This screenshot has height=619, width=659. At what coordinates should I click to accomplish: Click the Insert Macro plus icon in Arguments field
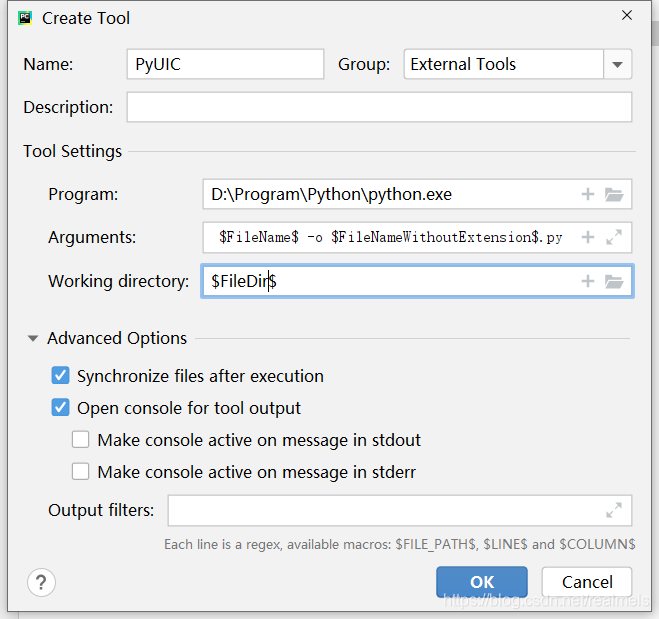pos(588,237)
